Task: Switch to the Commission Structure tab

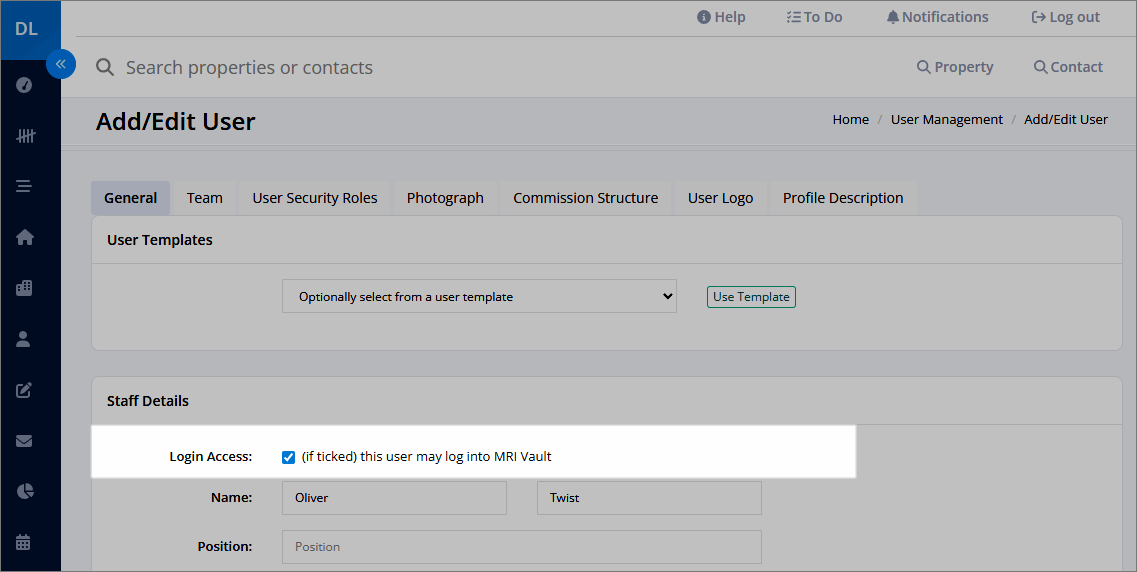Action: [586, 198]
